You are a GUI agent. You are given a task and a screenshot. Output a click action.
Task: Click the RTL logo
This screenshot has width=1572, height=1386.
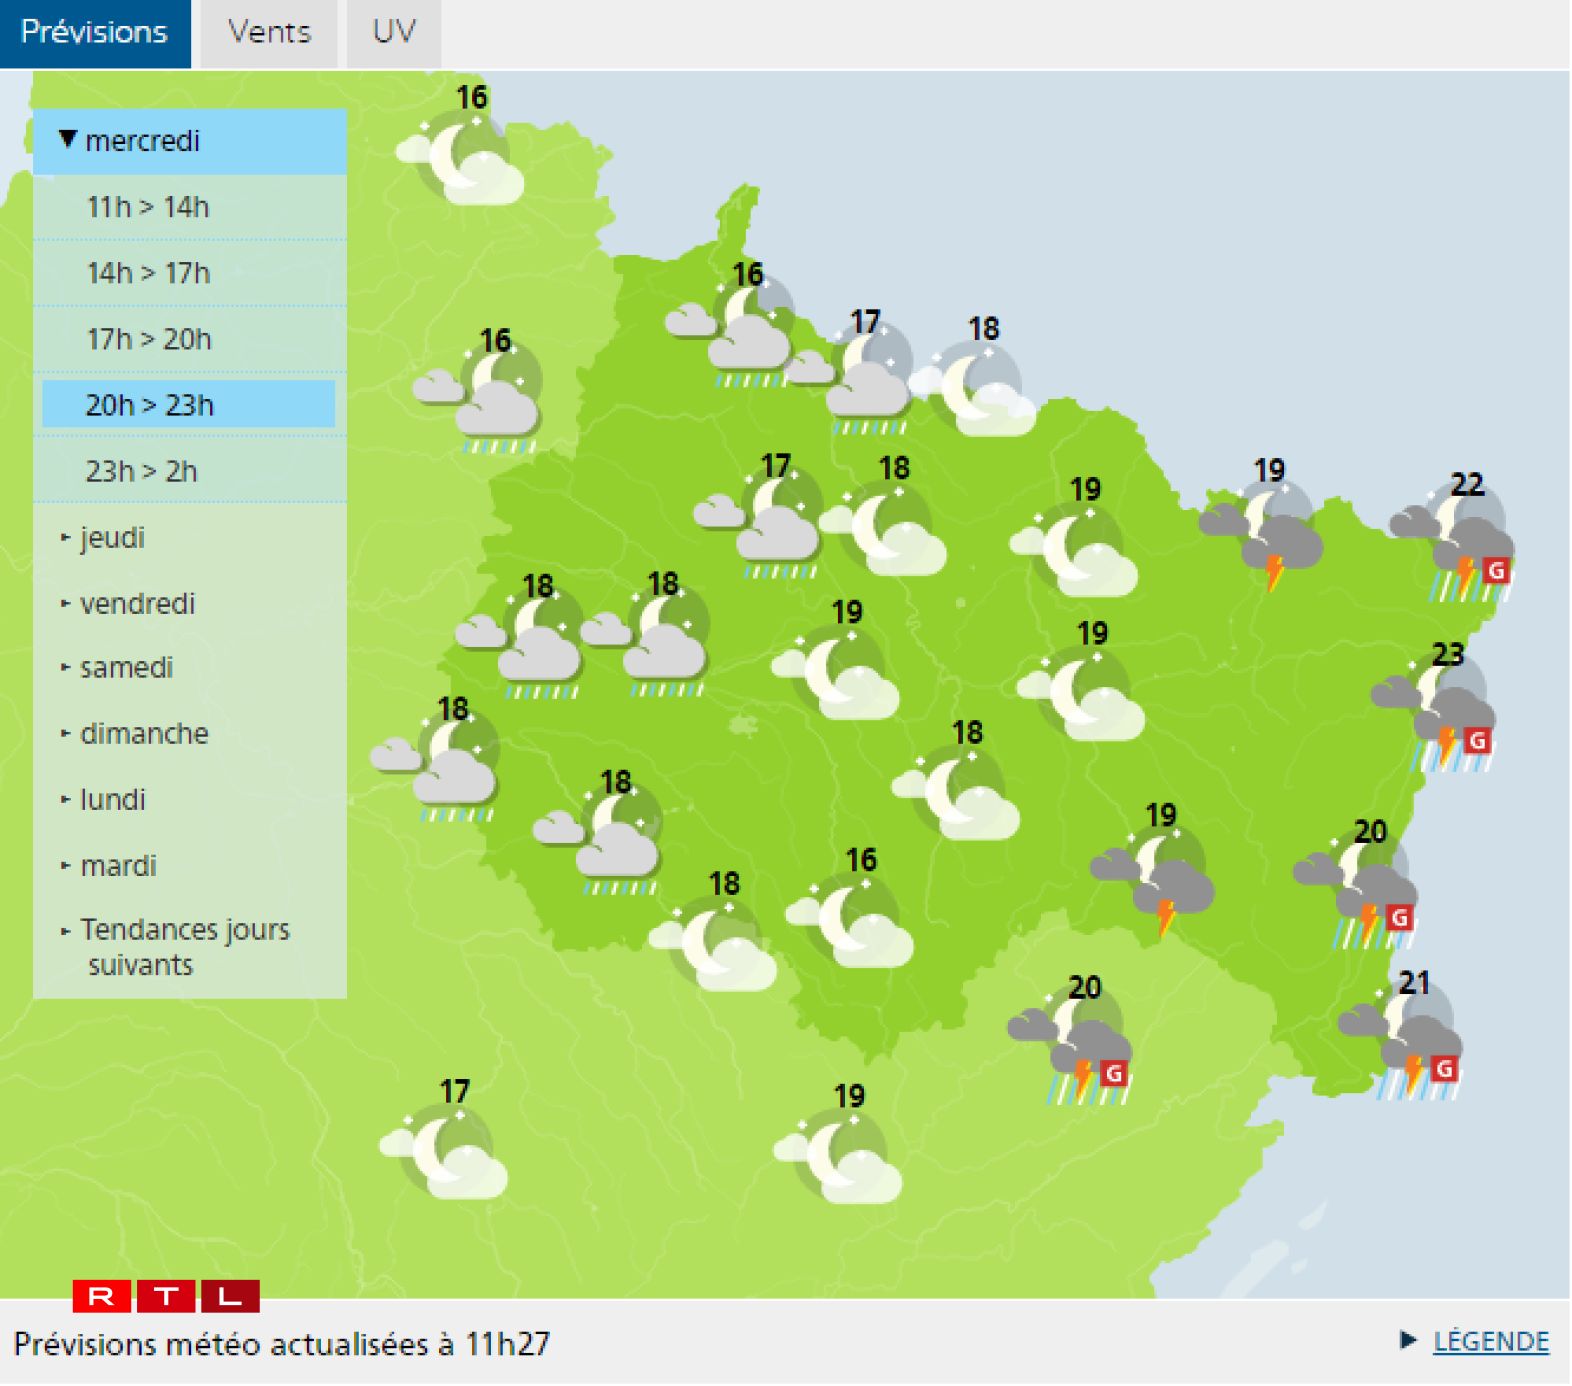pyautogui.click(x=166, y=1296)
